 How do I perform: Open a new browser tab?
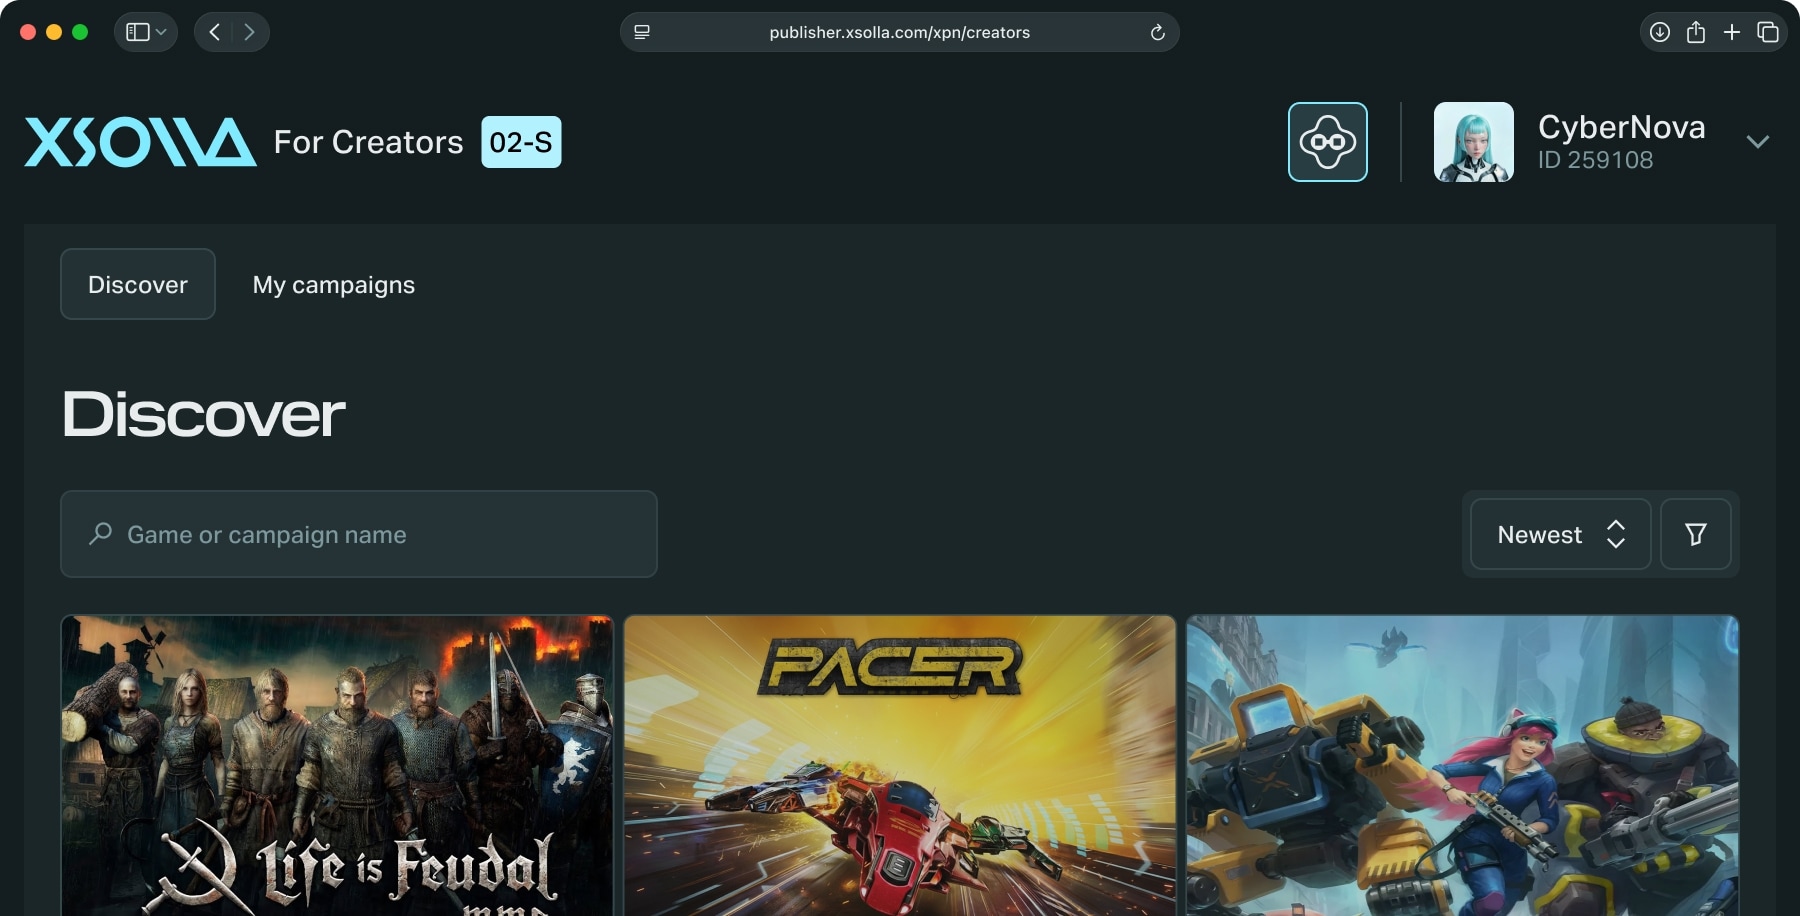coord(1732,32)
